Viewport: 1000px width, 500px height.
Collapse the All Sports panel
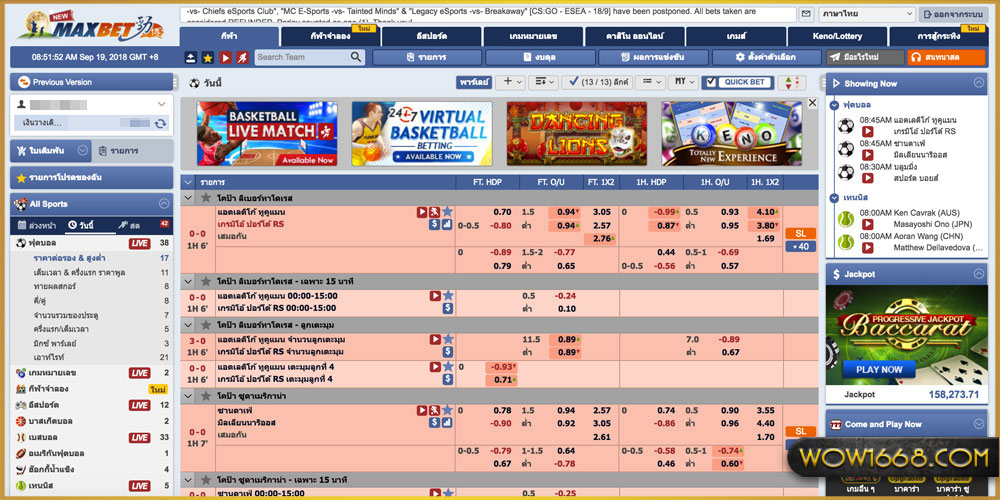[164, 204]
